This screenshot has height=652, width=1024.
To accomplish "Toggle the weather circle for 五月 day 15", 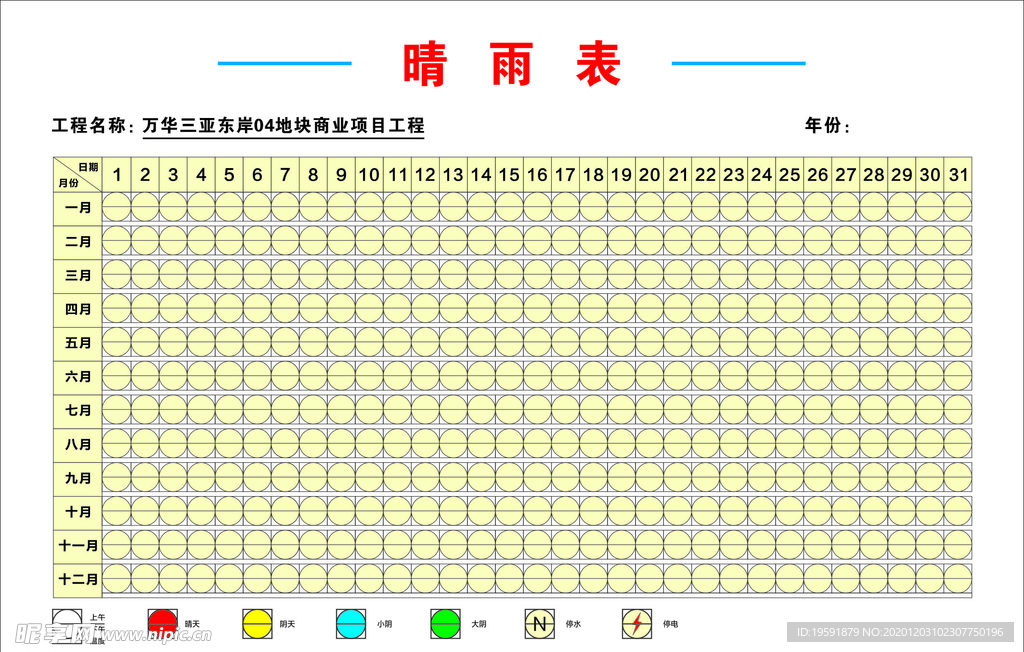I will click(508, 343).
